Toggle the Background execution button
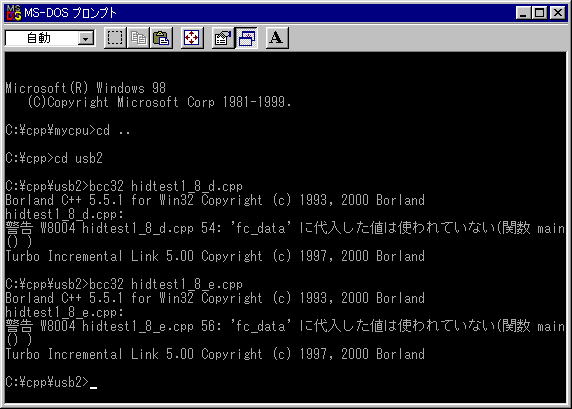This screenshot has width=572, height=409. 247,38
